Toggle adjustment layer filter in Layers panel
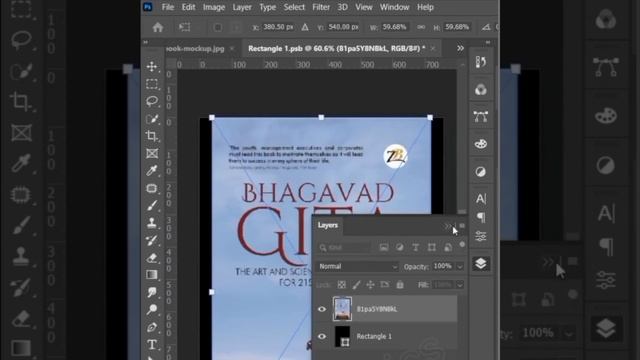The image size is (640, 360). tap(400, 247)
